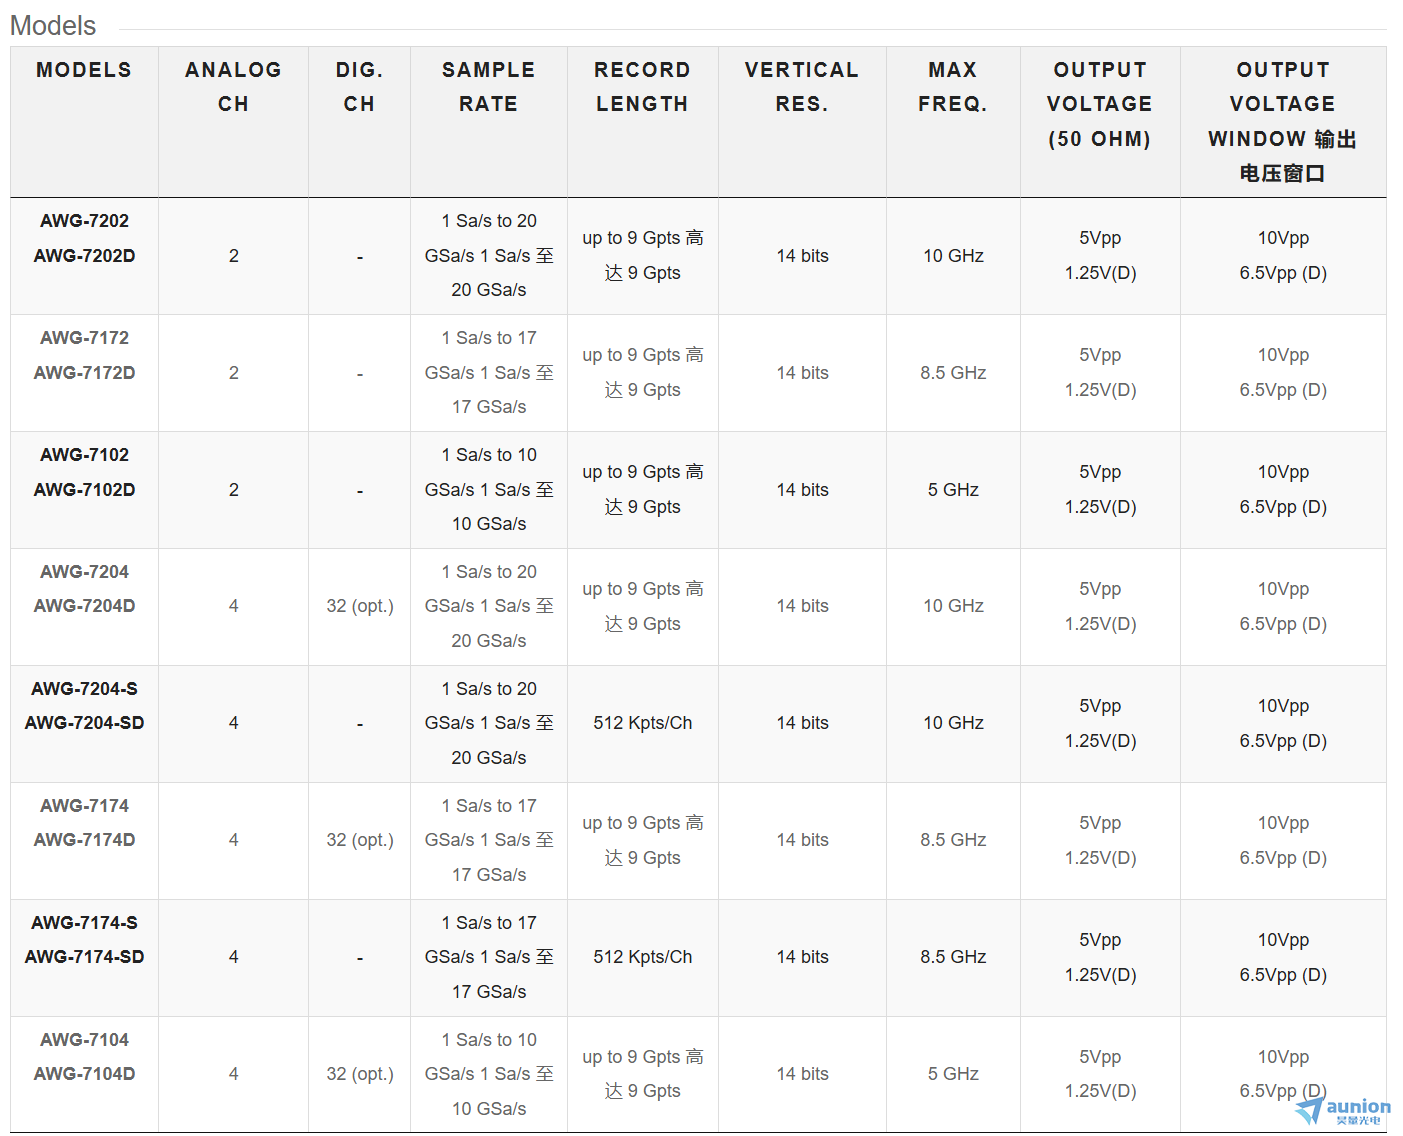Click the AWG-7174 model name

[x=84, y=806]
